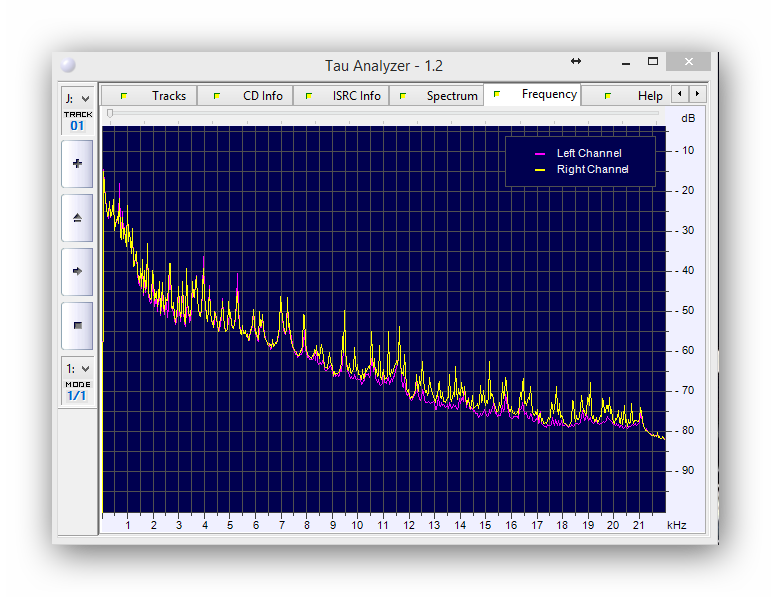Screen dimensions: 771x597
Task: Click the MODE label in left panel
Action: pyautogui.click(x=78, y=384)
